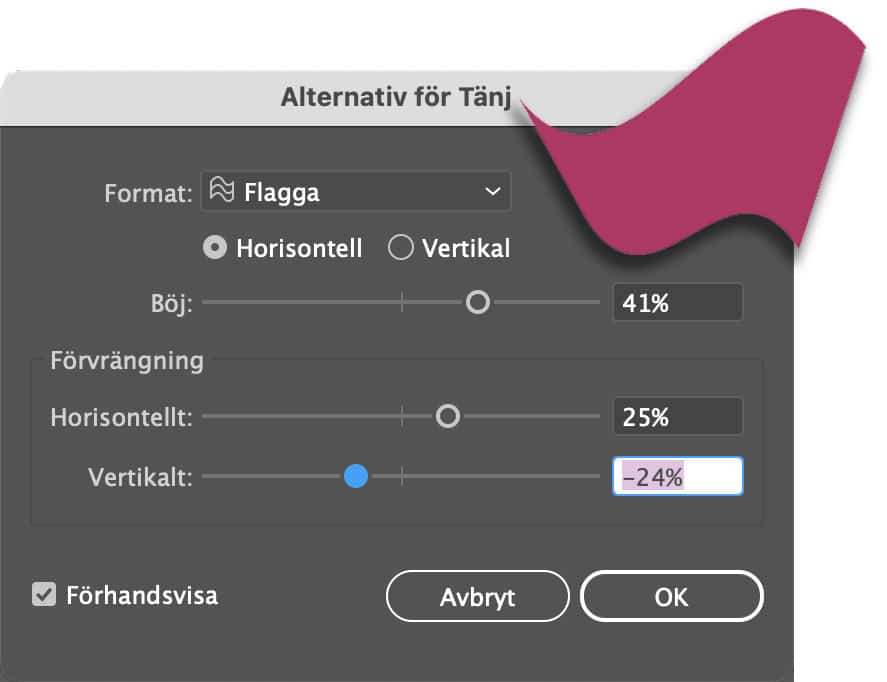Click the Horisontellt distortion slider handle
Image resolution: width=887 pixels, height=682 pixels.
[448, 416]
